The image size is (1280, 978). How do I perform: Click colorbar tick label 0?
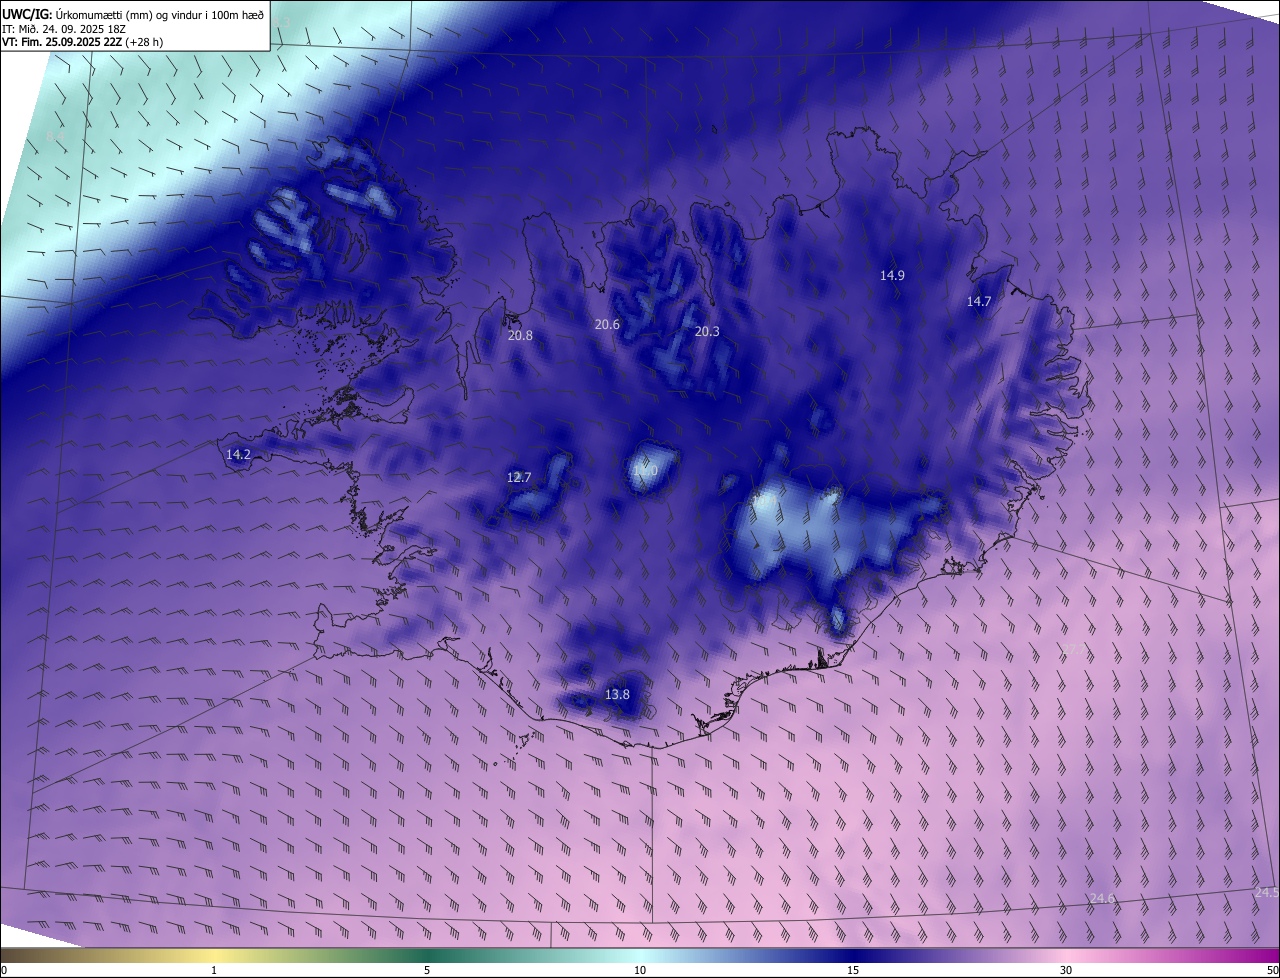tap(4, 970)
